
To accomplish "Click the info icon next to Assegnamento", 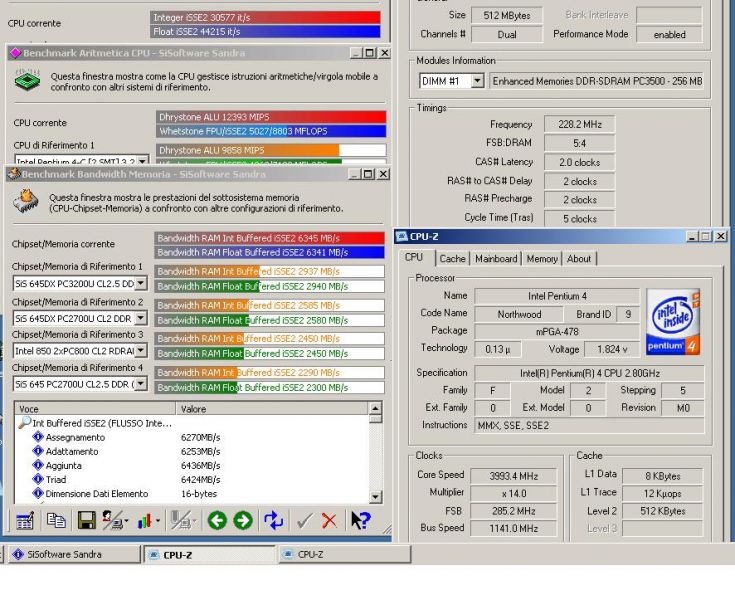I will 38,437.
